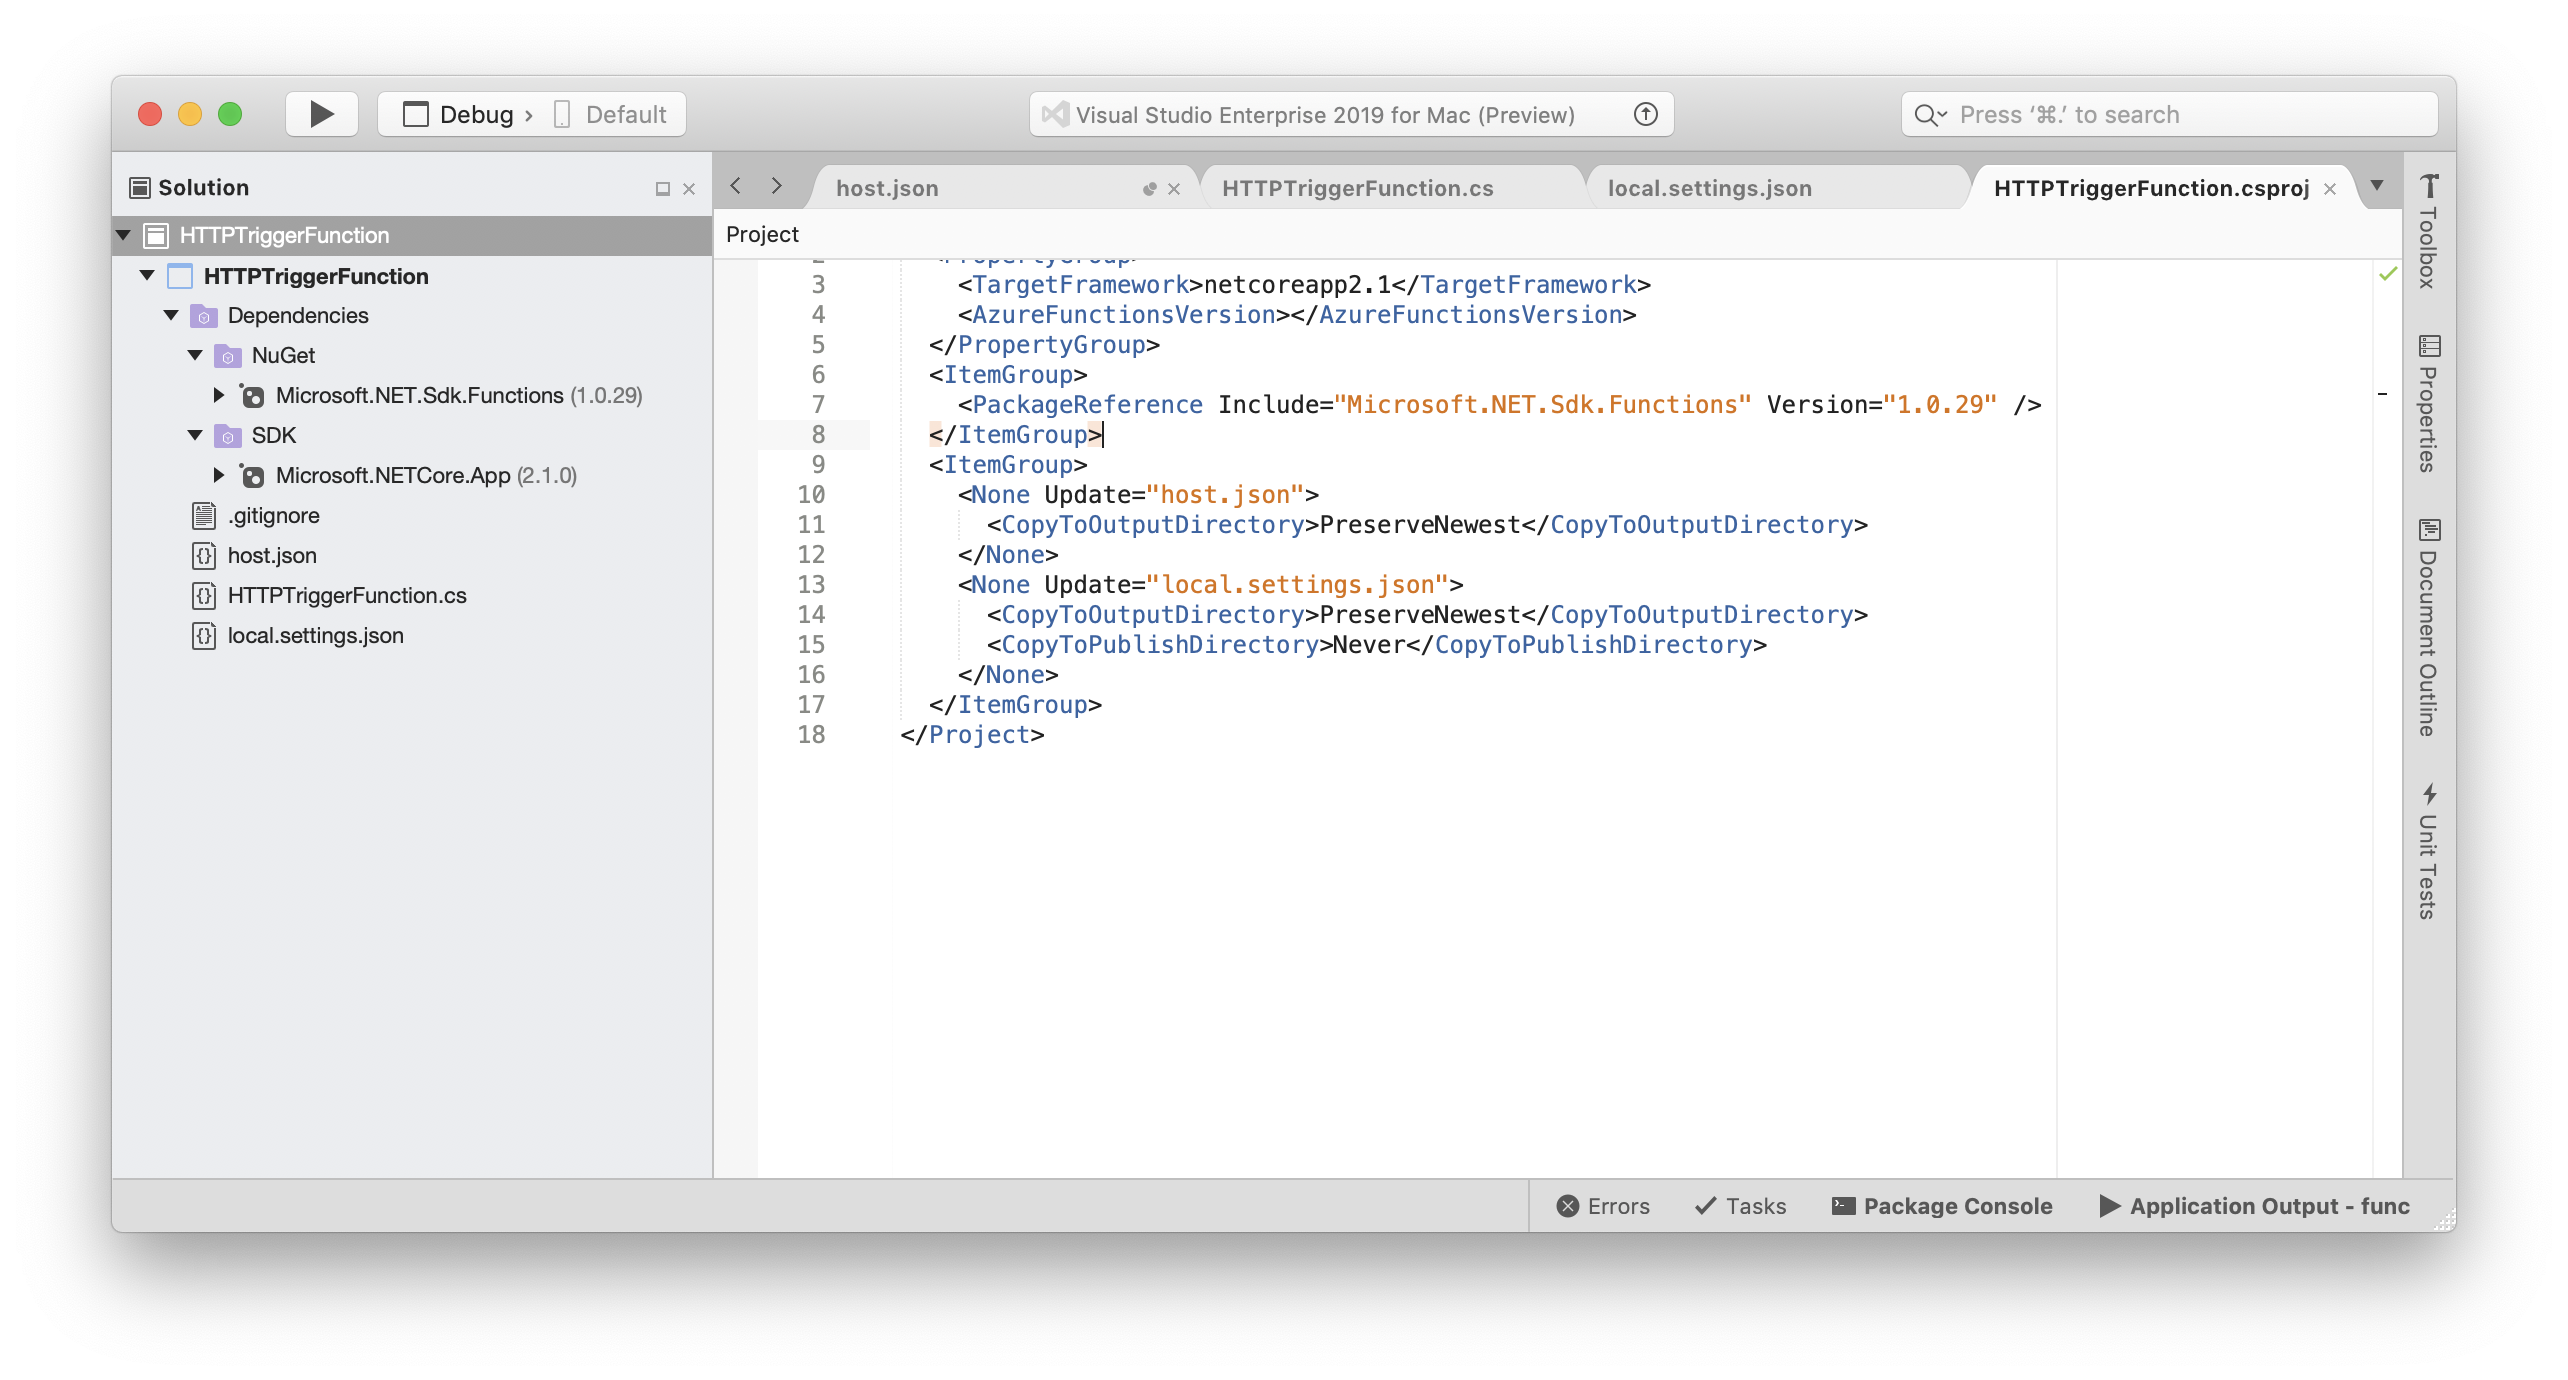Select the local.settings.json file
This screenshot has width=2568, height=1380.
(x=316, y=634)
